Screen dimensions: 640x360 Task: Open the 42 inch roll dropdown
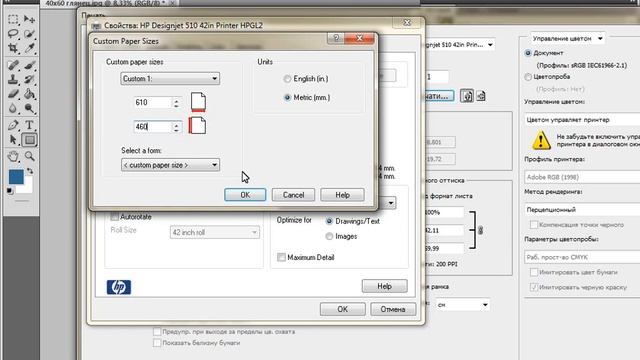[x=215, y=232]
